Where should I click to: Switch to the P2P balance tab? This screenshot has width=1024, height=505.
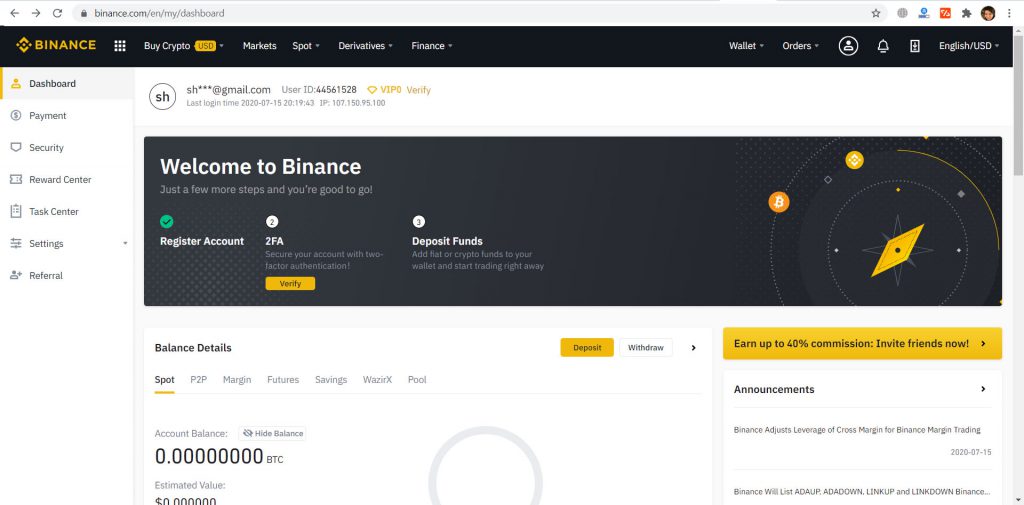(x=199, y=380)
